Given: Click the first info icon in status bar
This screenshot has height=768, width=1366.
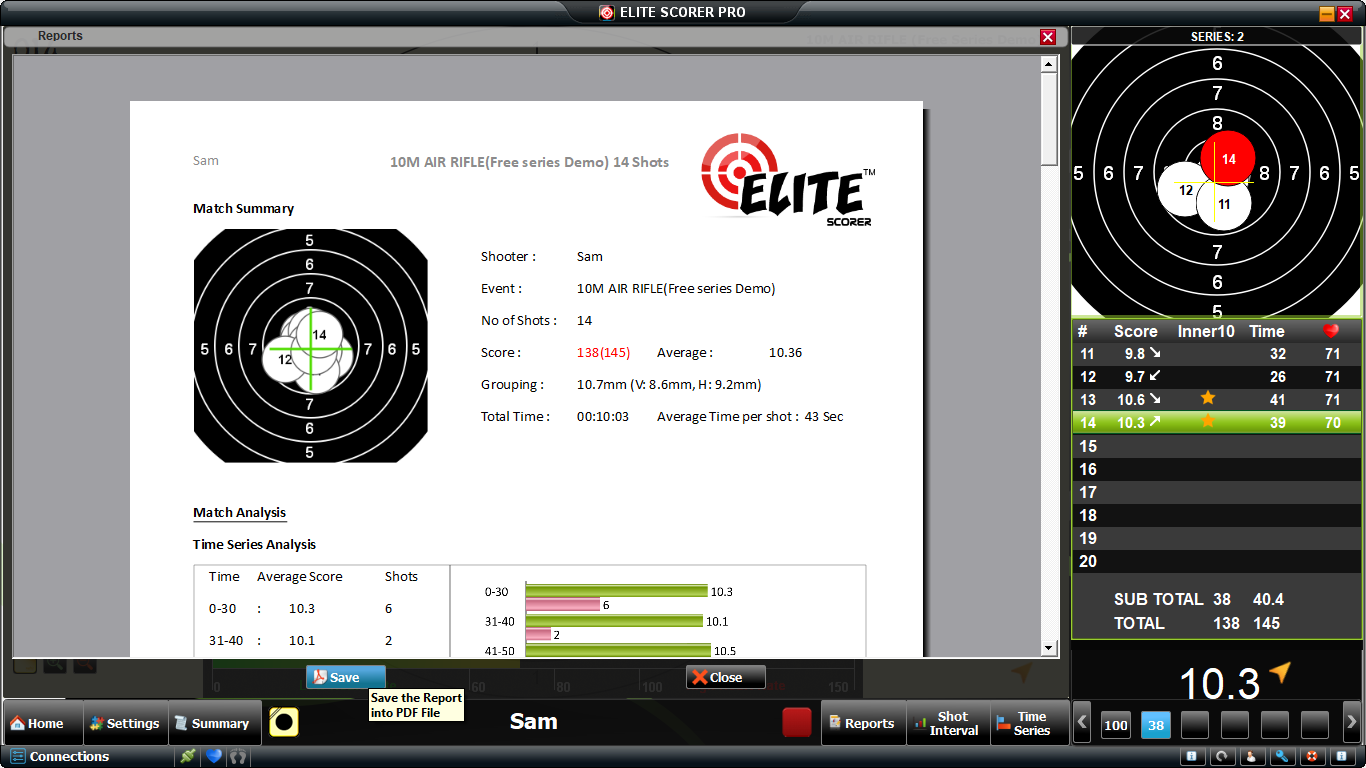Looking at the screenshot, I should point(1192,756).
